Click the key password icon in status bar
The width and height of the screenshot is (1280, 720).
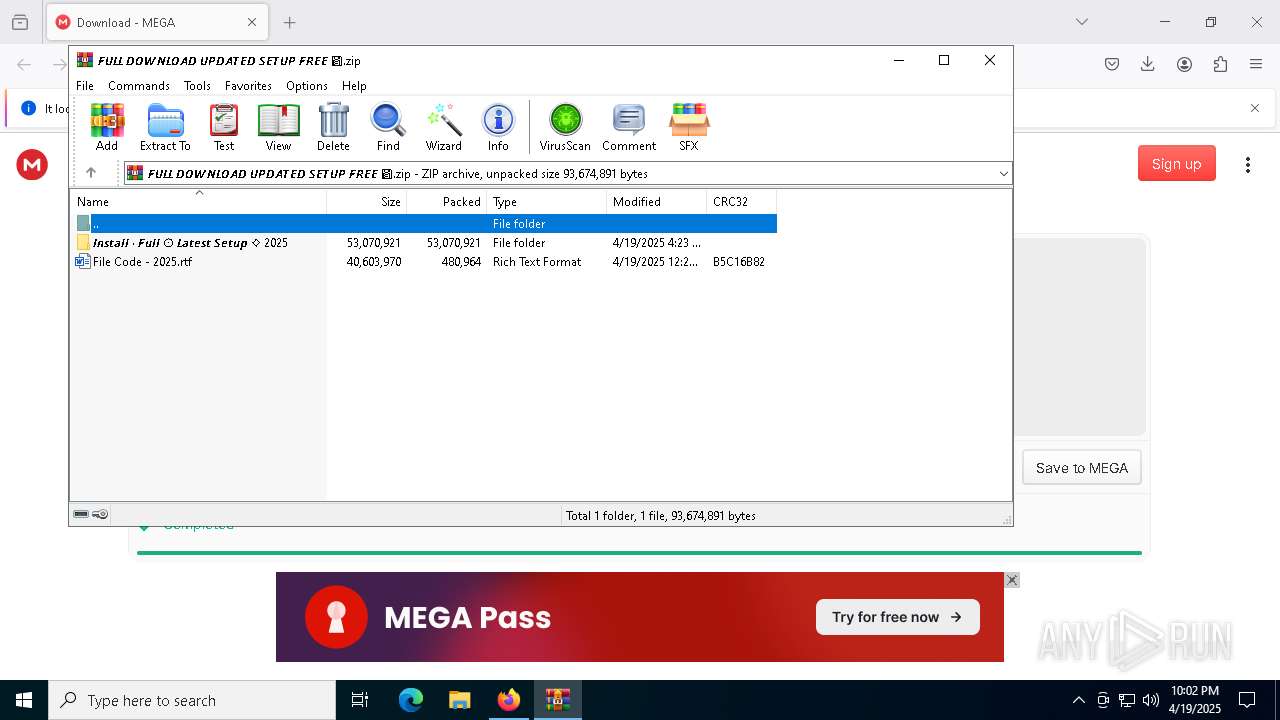click(100, 515)
